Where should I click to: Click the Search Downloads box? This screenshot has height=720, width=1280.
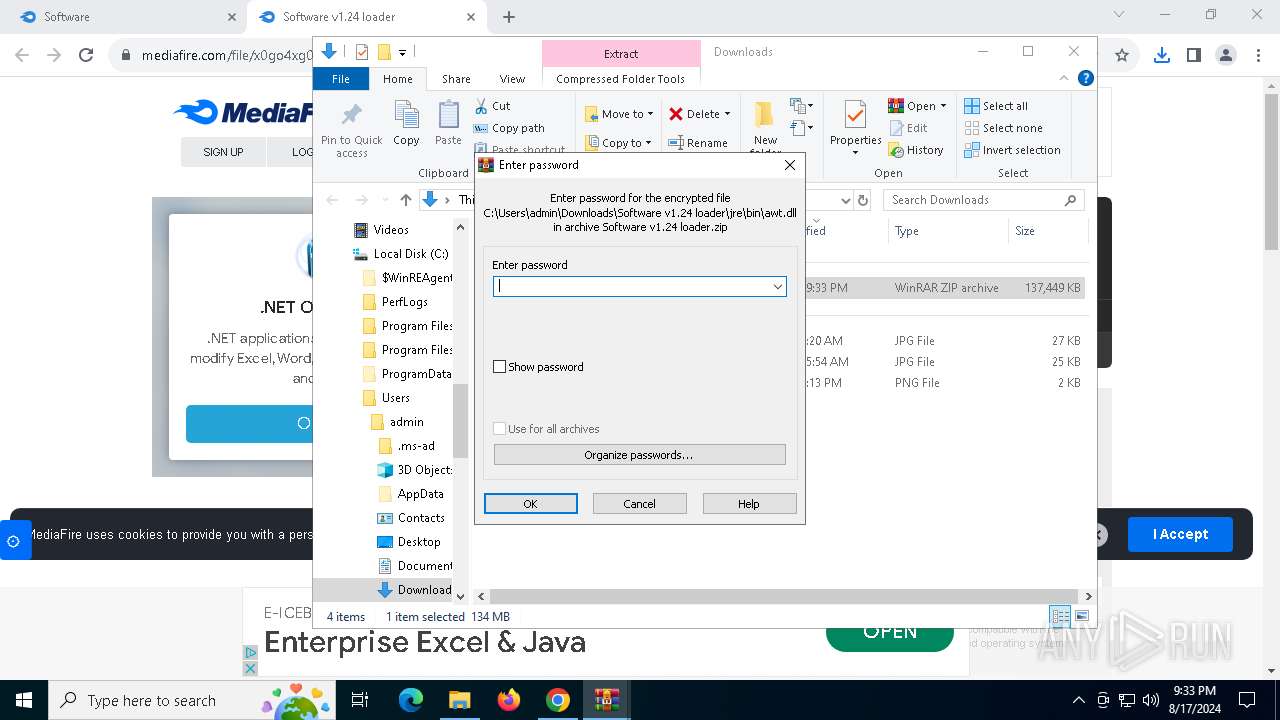(983, 200)
